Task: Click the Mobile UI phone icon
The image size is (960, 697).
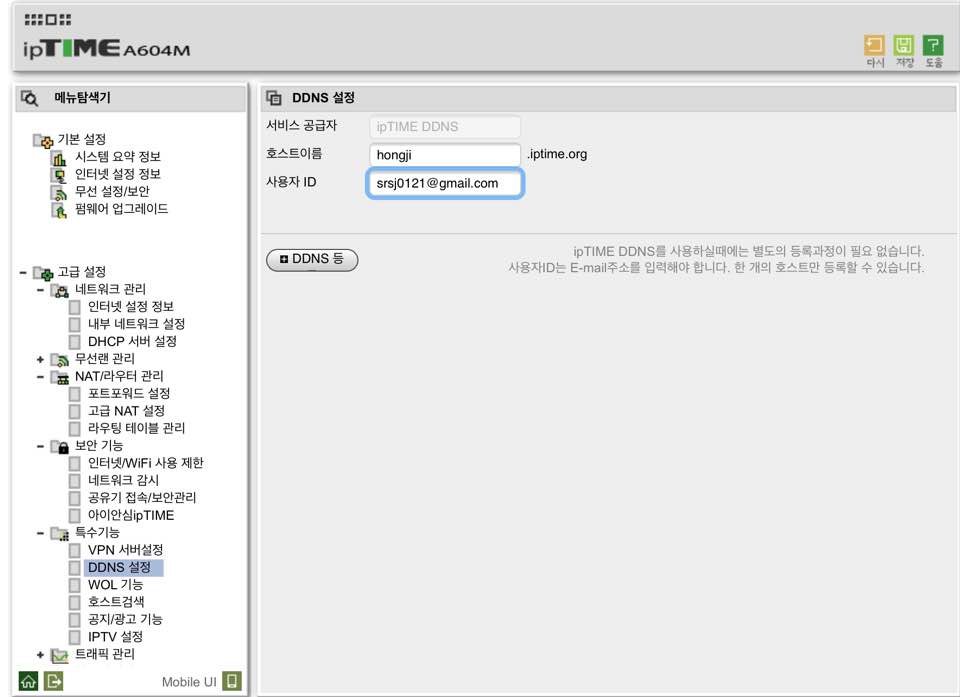Action: click(232, 681)
